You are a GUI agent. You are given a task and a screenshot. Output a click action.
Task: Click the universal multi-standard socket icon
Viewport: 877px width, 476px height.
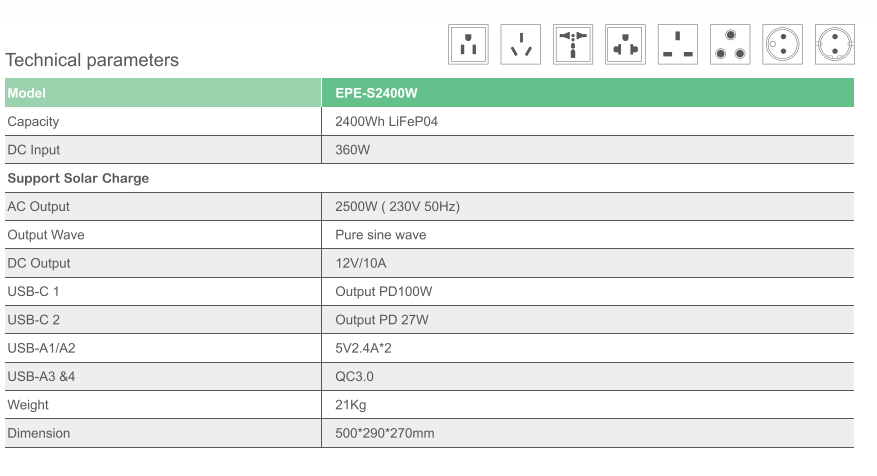point(573,44)
